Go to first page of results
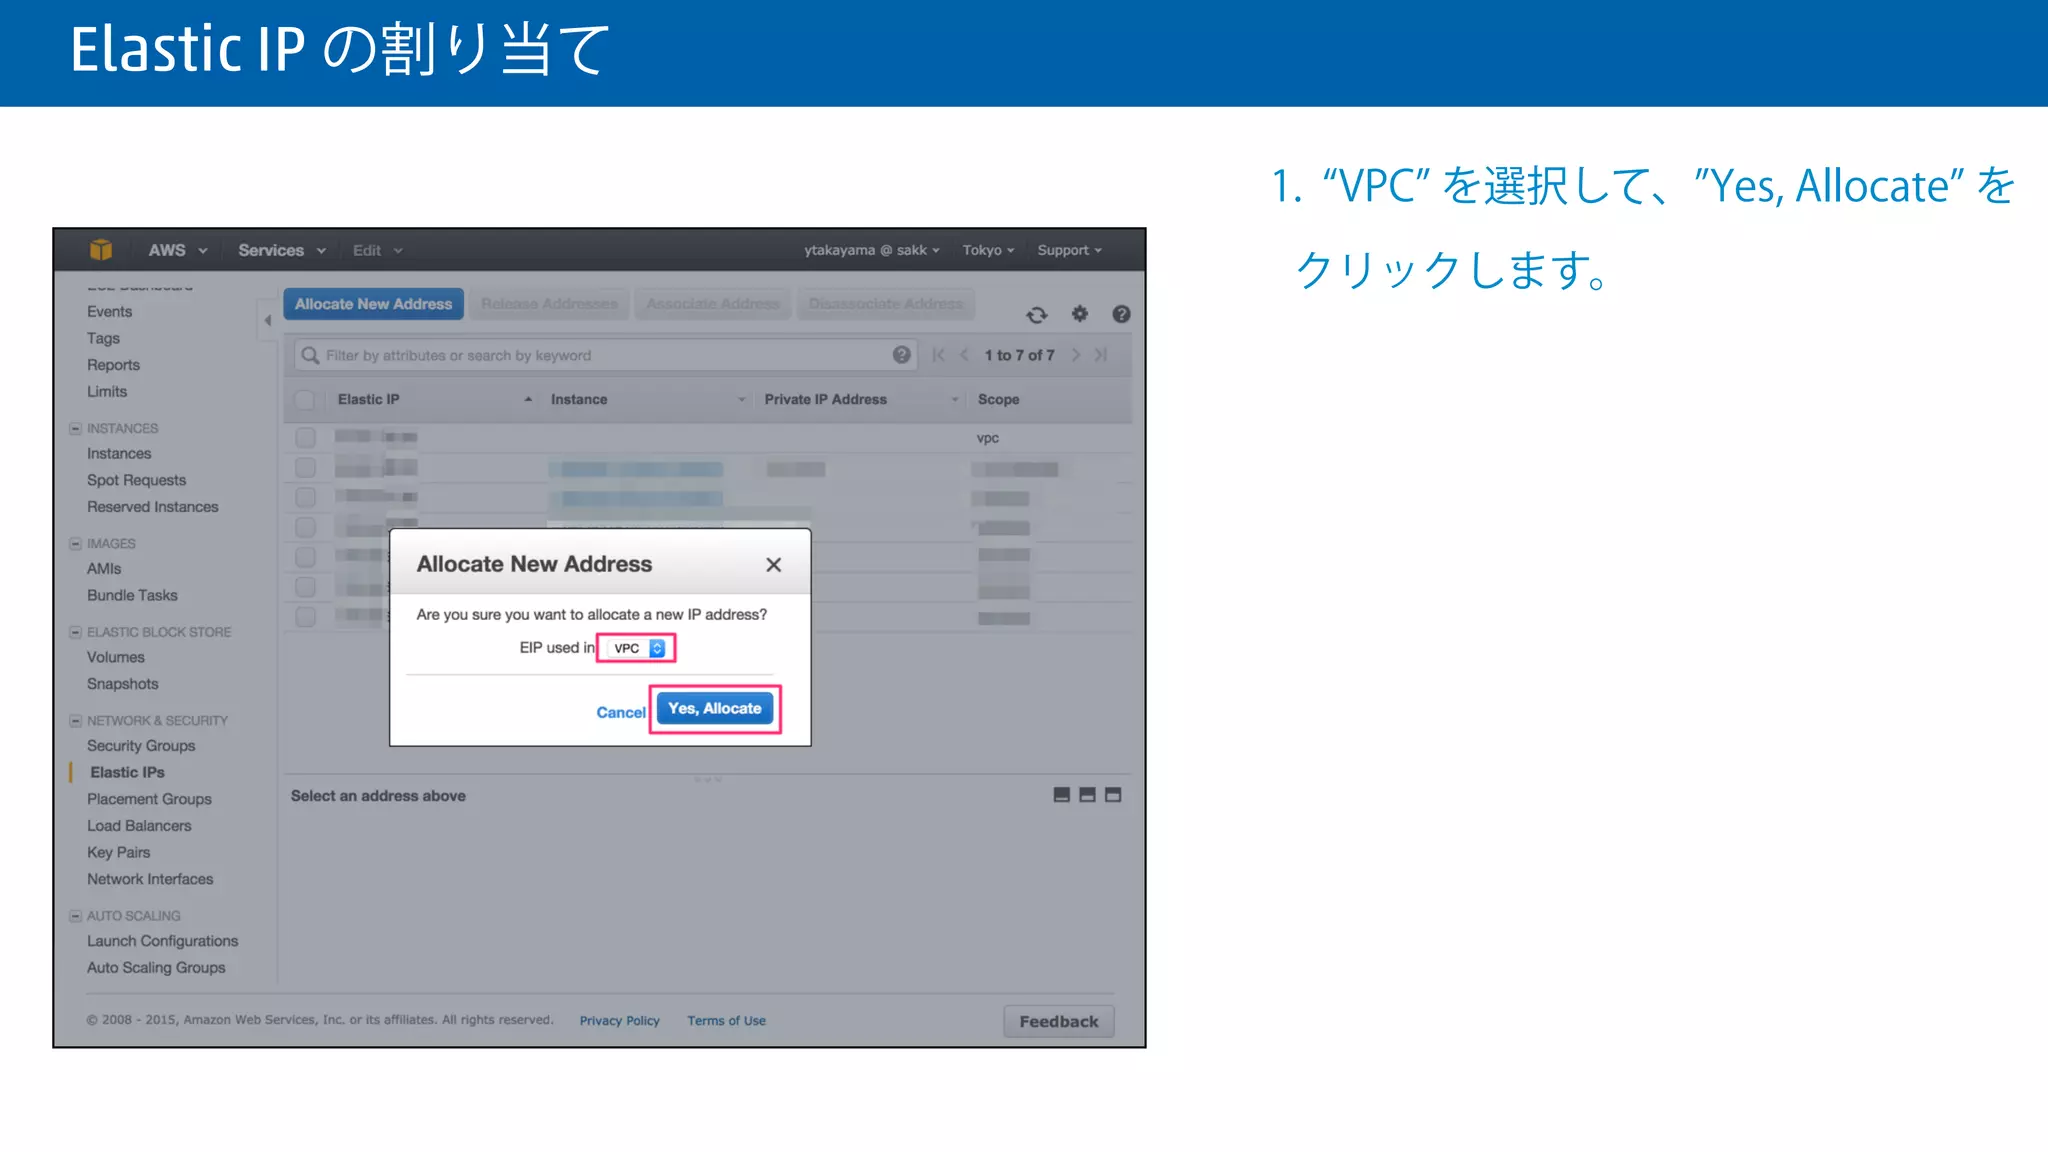Image resolution: width=2048 pixels, height=1152 pixels. click(x=938, y=355)
